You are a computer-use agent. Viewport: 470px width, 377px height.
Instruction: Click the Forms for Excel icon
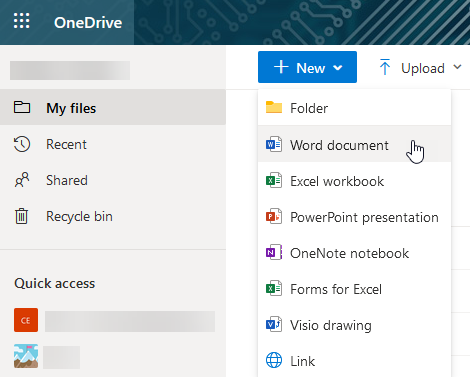[274, 288]
